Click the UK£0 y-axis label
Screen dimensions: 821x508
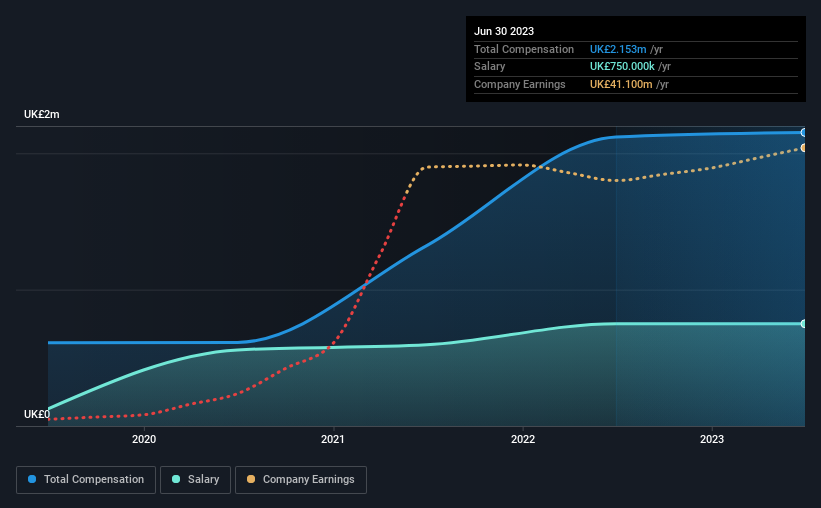37,414
